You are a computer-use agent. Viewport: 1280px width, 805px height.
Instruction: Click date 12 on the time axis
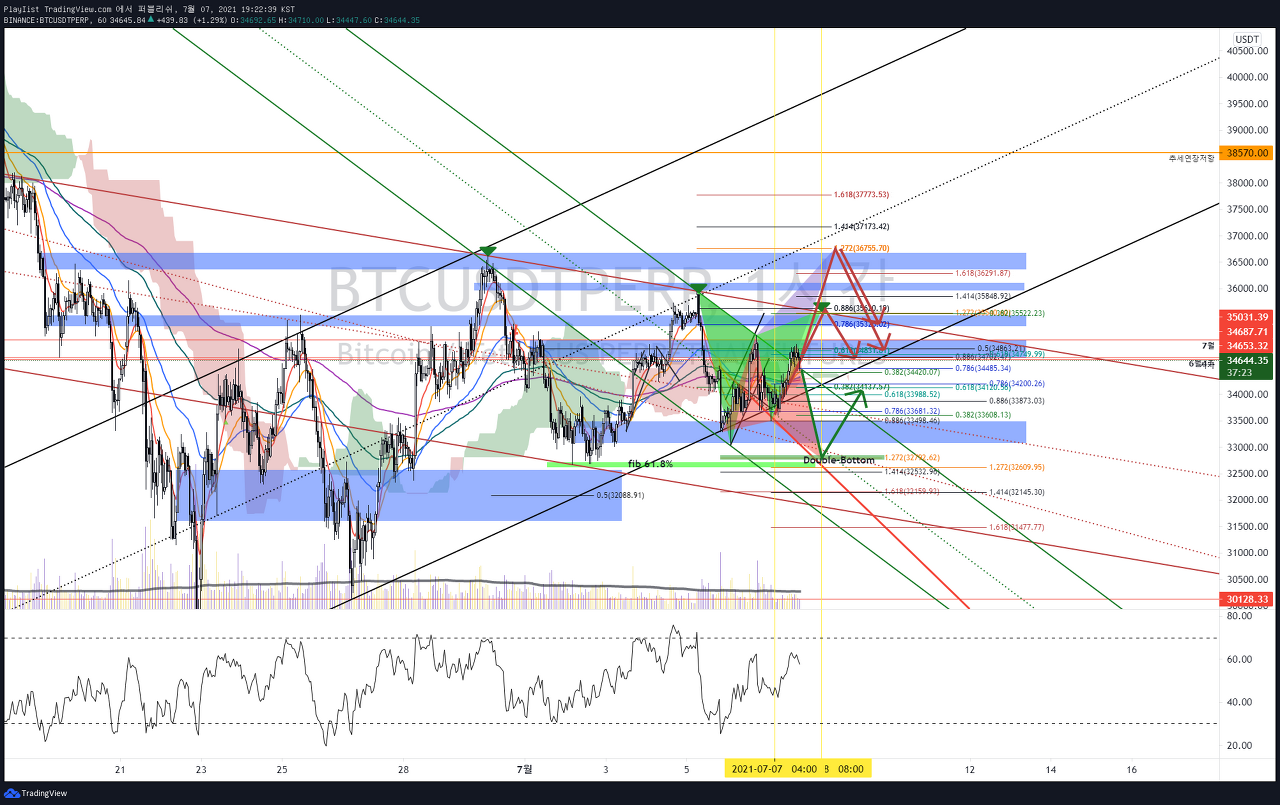(x=970, y=769)
